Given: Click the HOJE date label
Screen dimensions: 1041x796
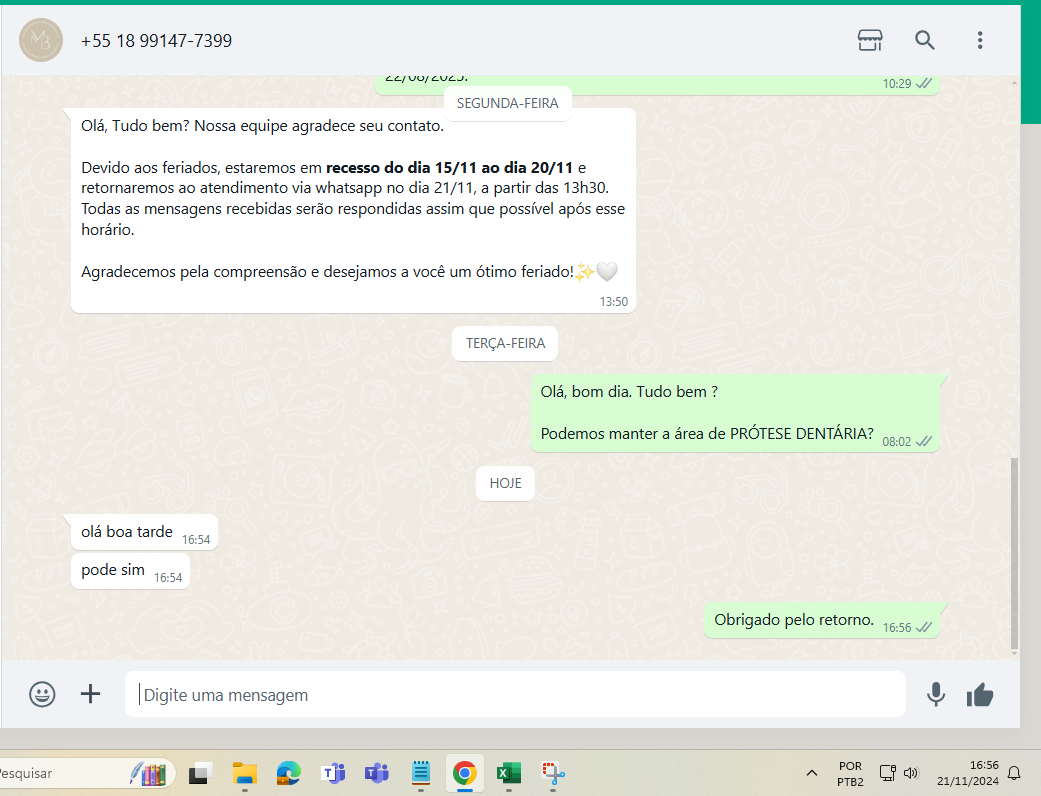Looking at the screenshot, I should pyautogui.click(x=505, y=483).
